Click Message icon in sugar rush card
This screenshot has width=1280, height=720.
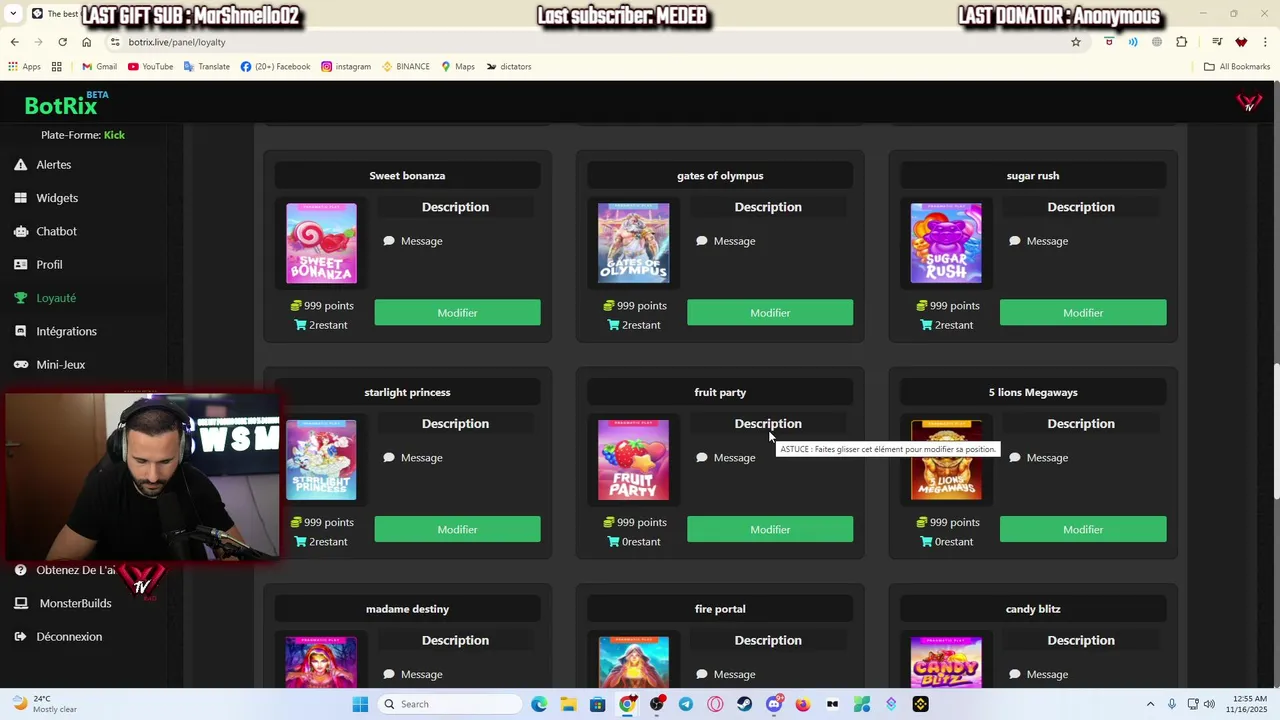1015,241
